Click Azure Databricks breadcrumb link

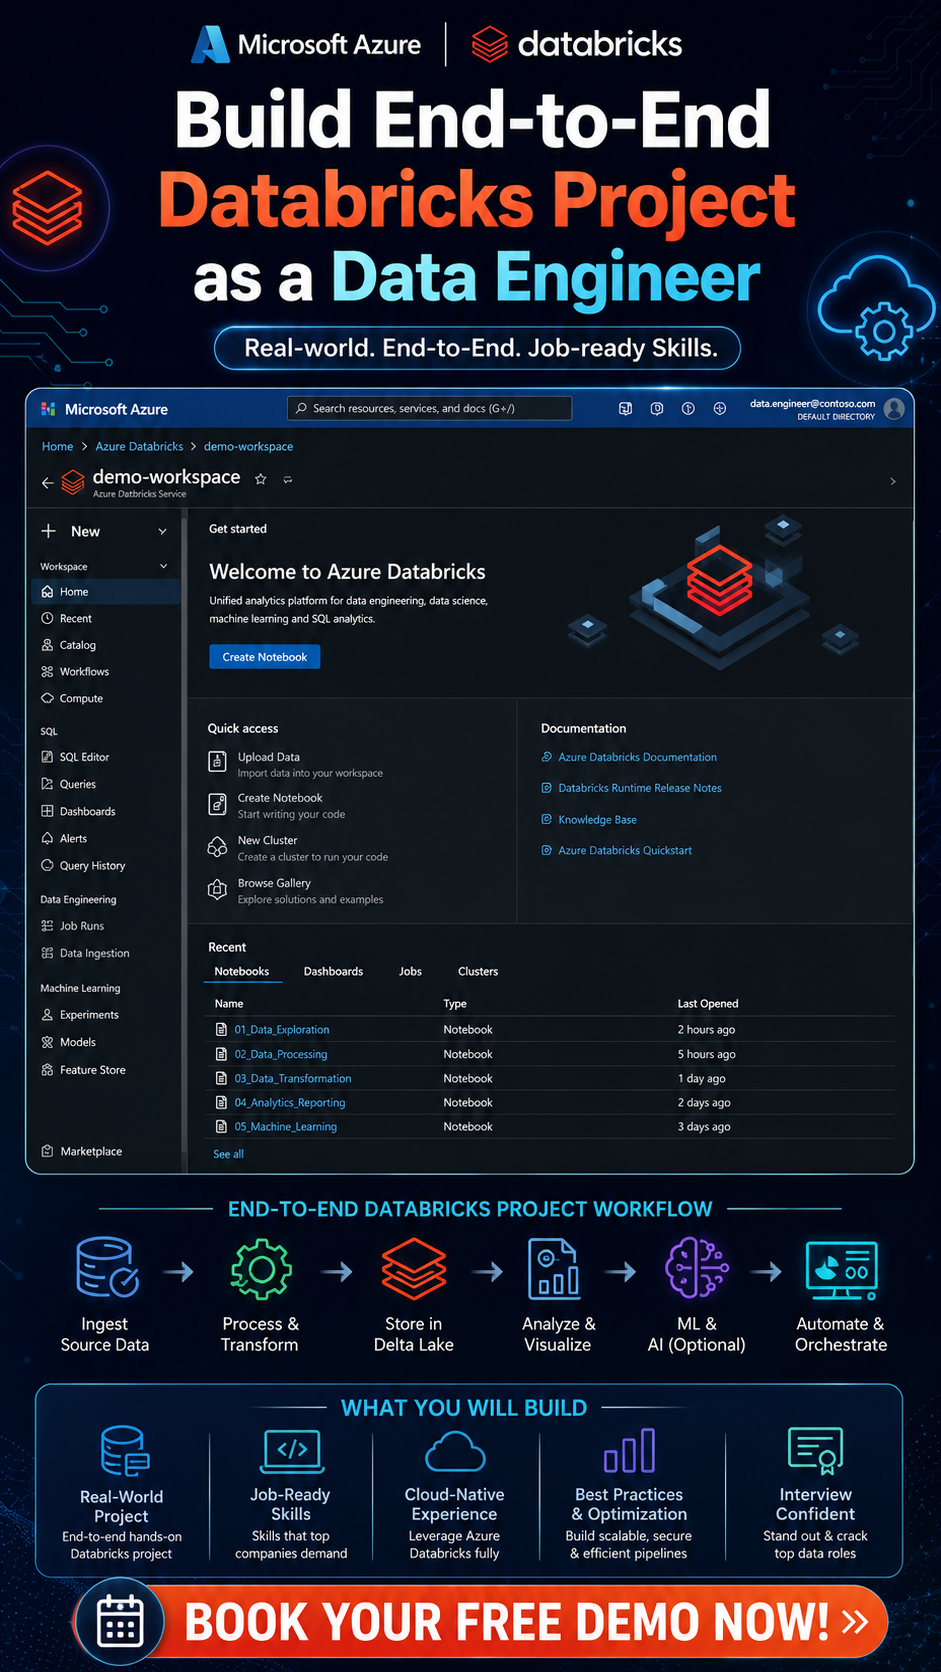[x=139, y=446]
